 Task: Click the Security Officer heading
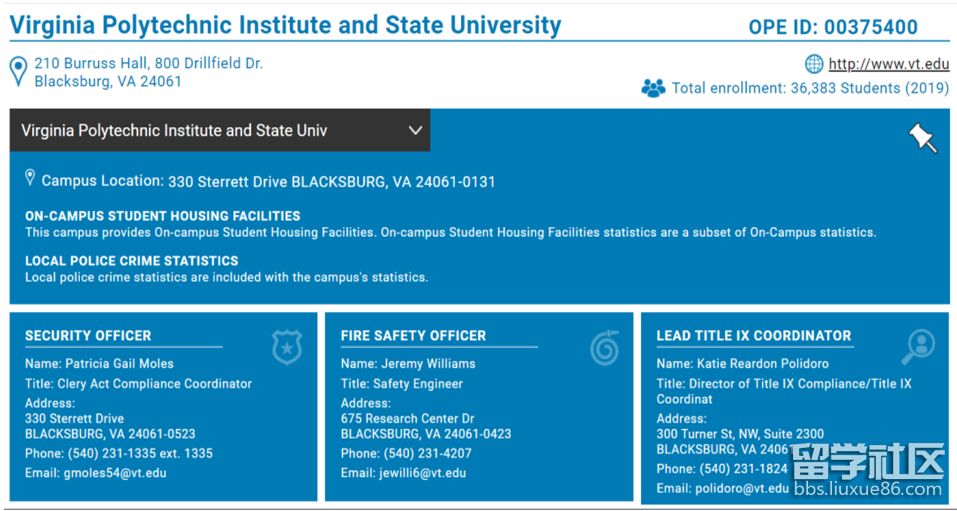(x=88, y=336)
